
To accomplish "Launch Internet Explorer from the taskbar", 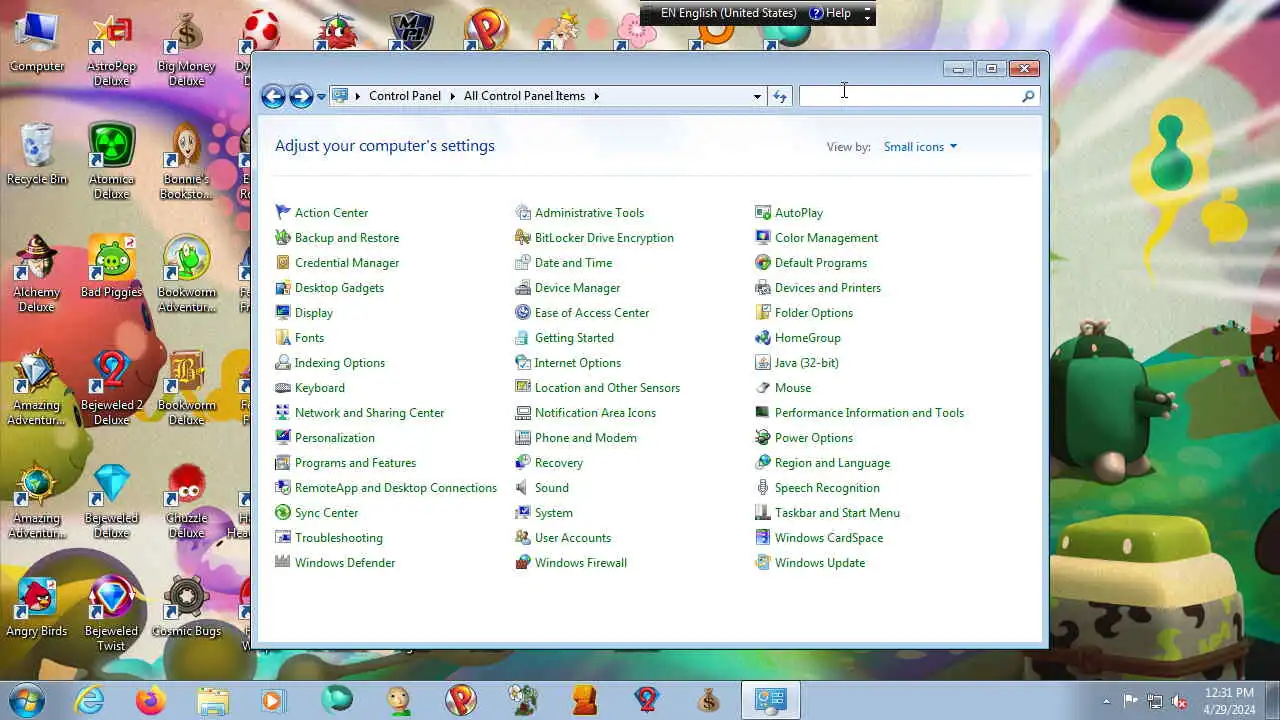I will (90, 701).
